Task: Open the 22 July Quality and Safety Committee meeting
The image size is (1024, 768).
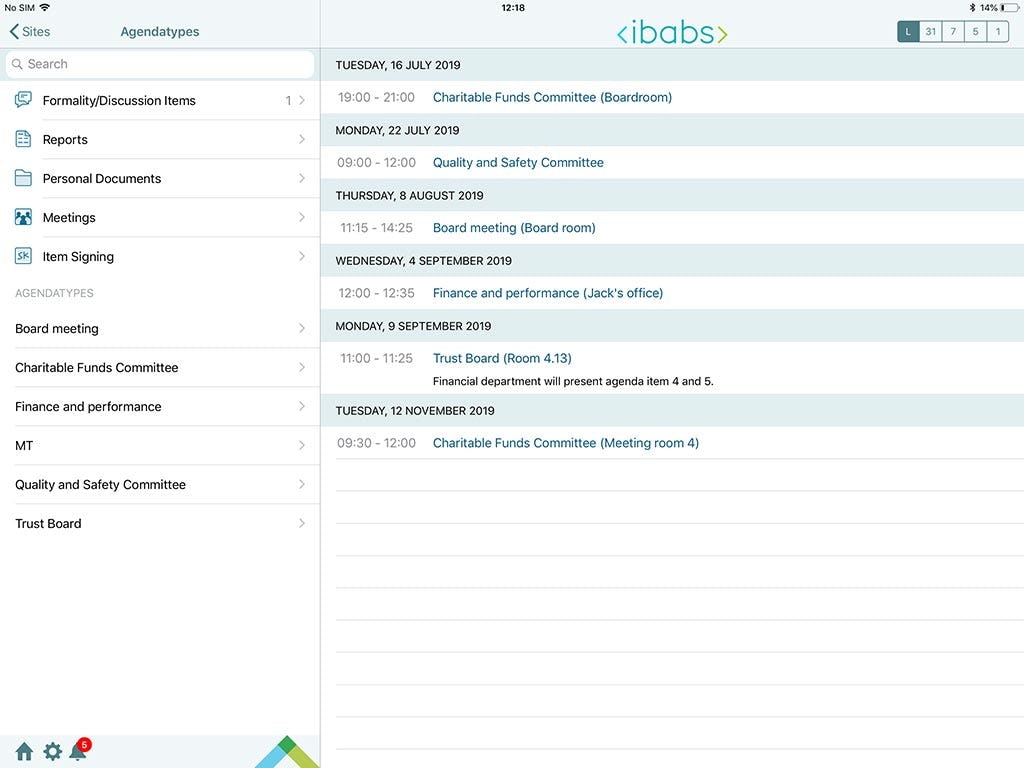Action: point(518,163)
